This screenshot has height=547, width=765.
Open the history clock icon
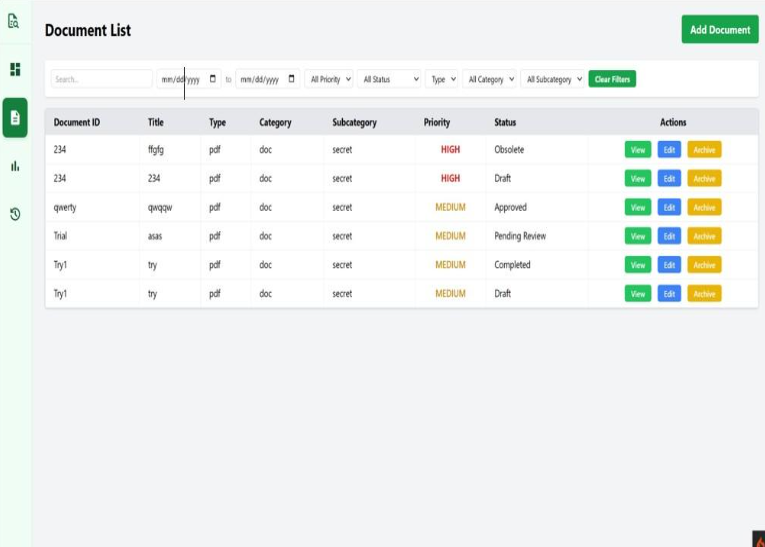coord(15,214)
